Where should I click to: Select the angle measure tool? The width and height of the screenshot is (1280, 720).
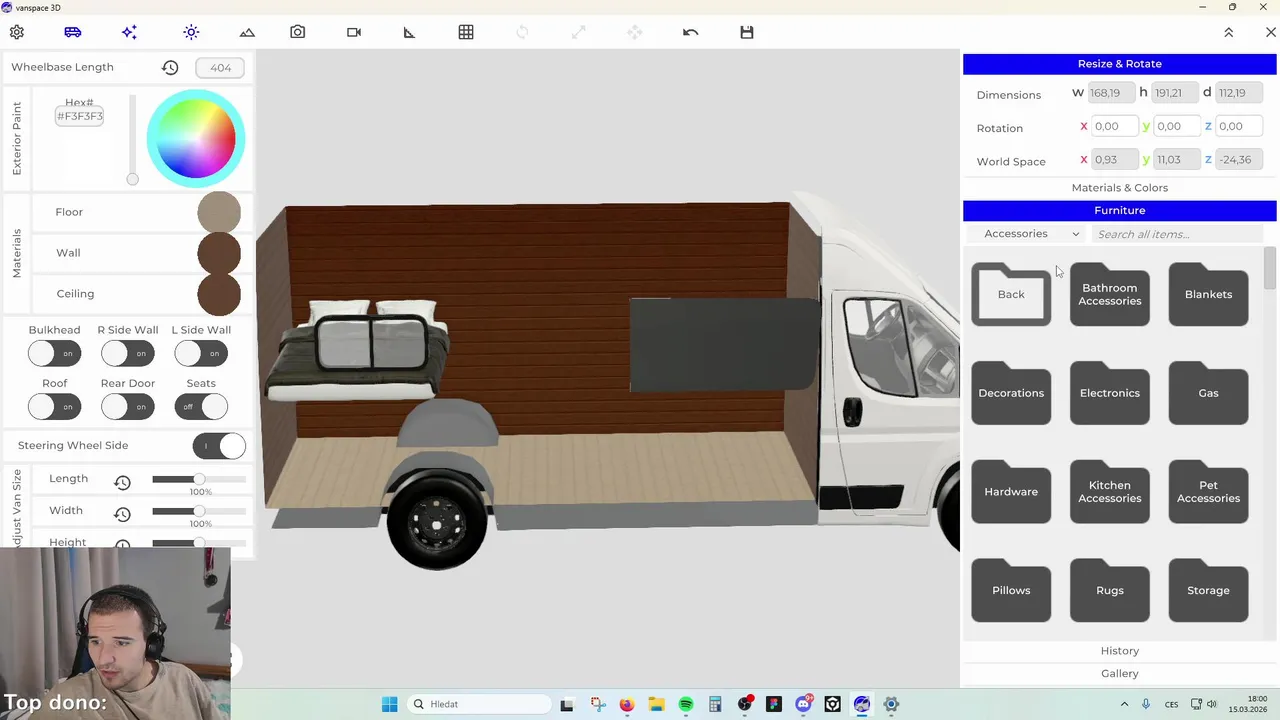[x=409, y=32]
